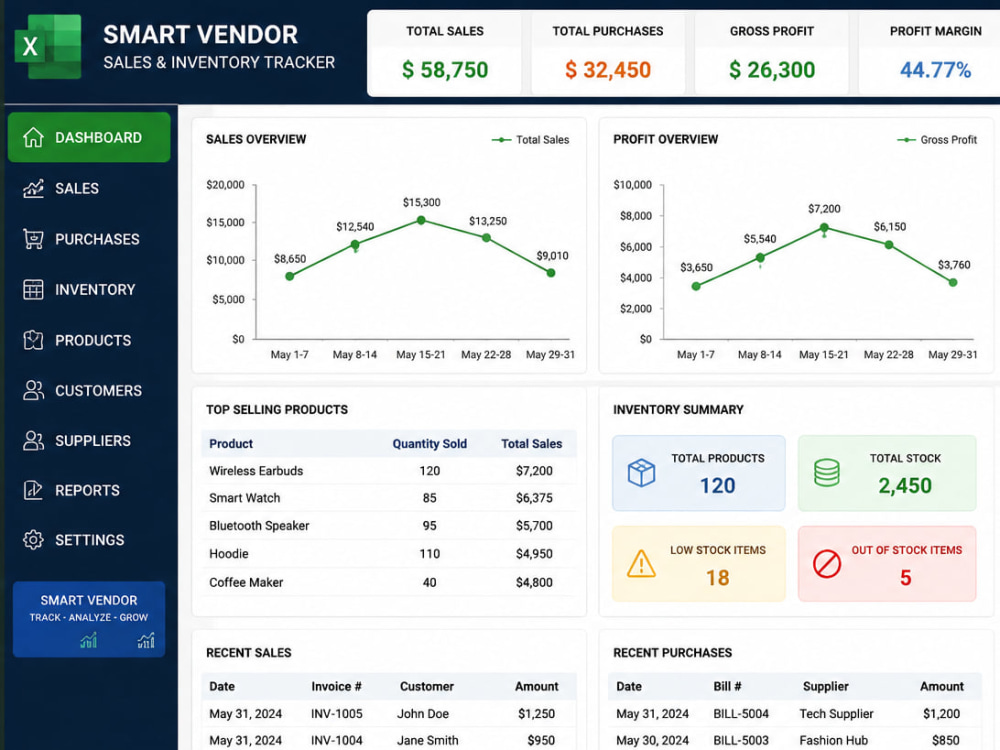The image size is (1000, 750).
Task: Click the Supplier column header
Action: (x=825, y=687)
